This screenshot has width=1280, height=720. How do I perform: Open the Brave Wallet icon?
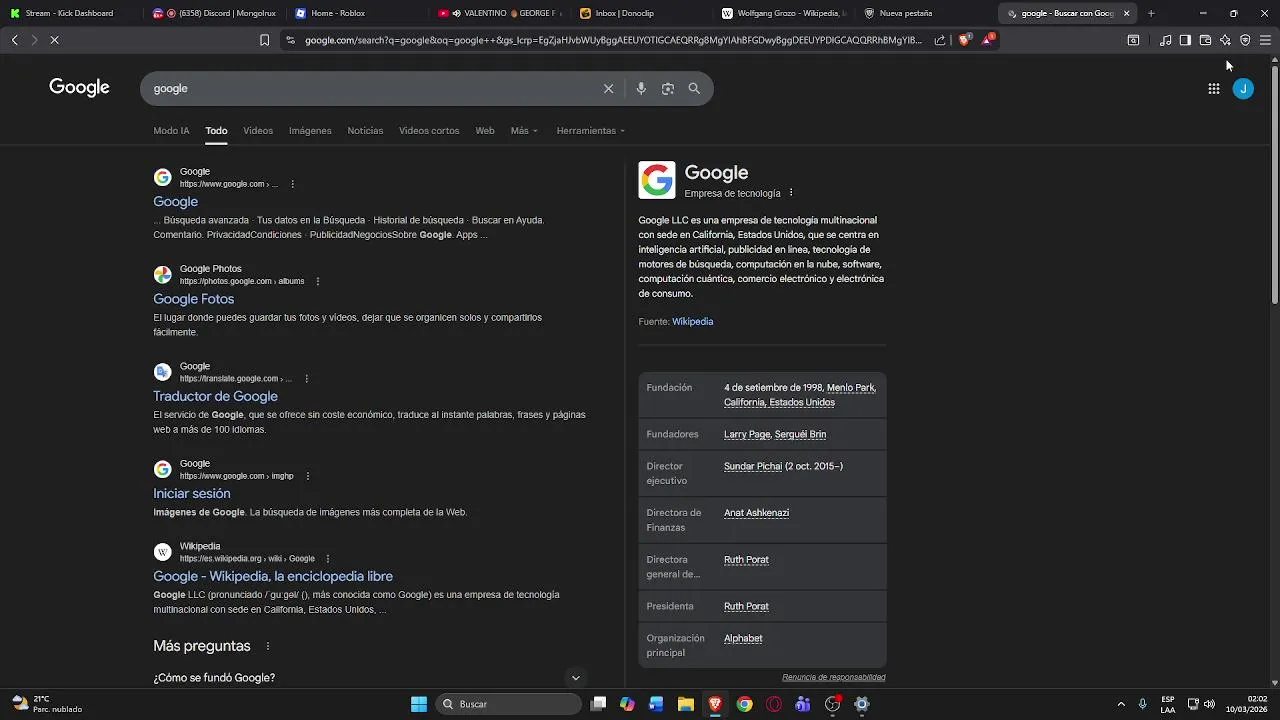(x=1205, y=40)
